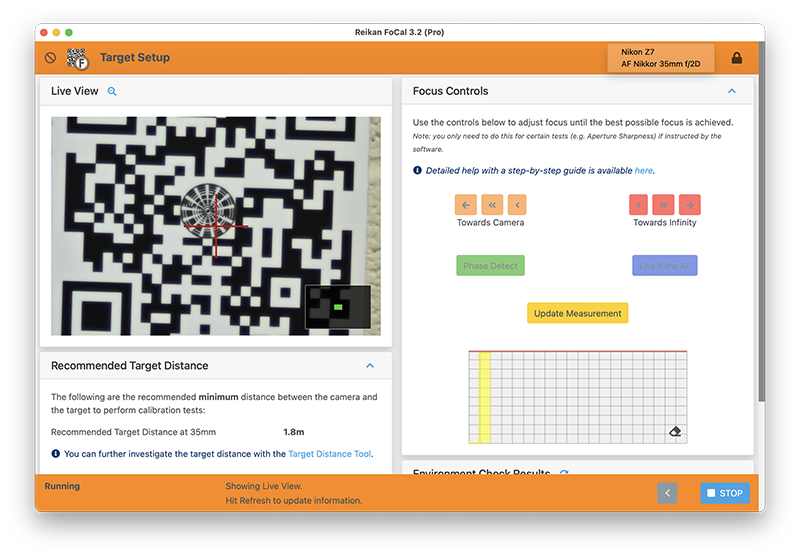Click info icon next to detailed help
This screenshot has width=800, height=558.
pyautogui.click(x=417, y=170)
